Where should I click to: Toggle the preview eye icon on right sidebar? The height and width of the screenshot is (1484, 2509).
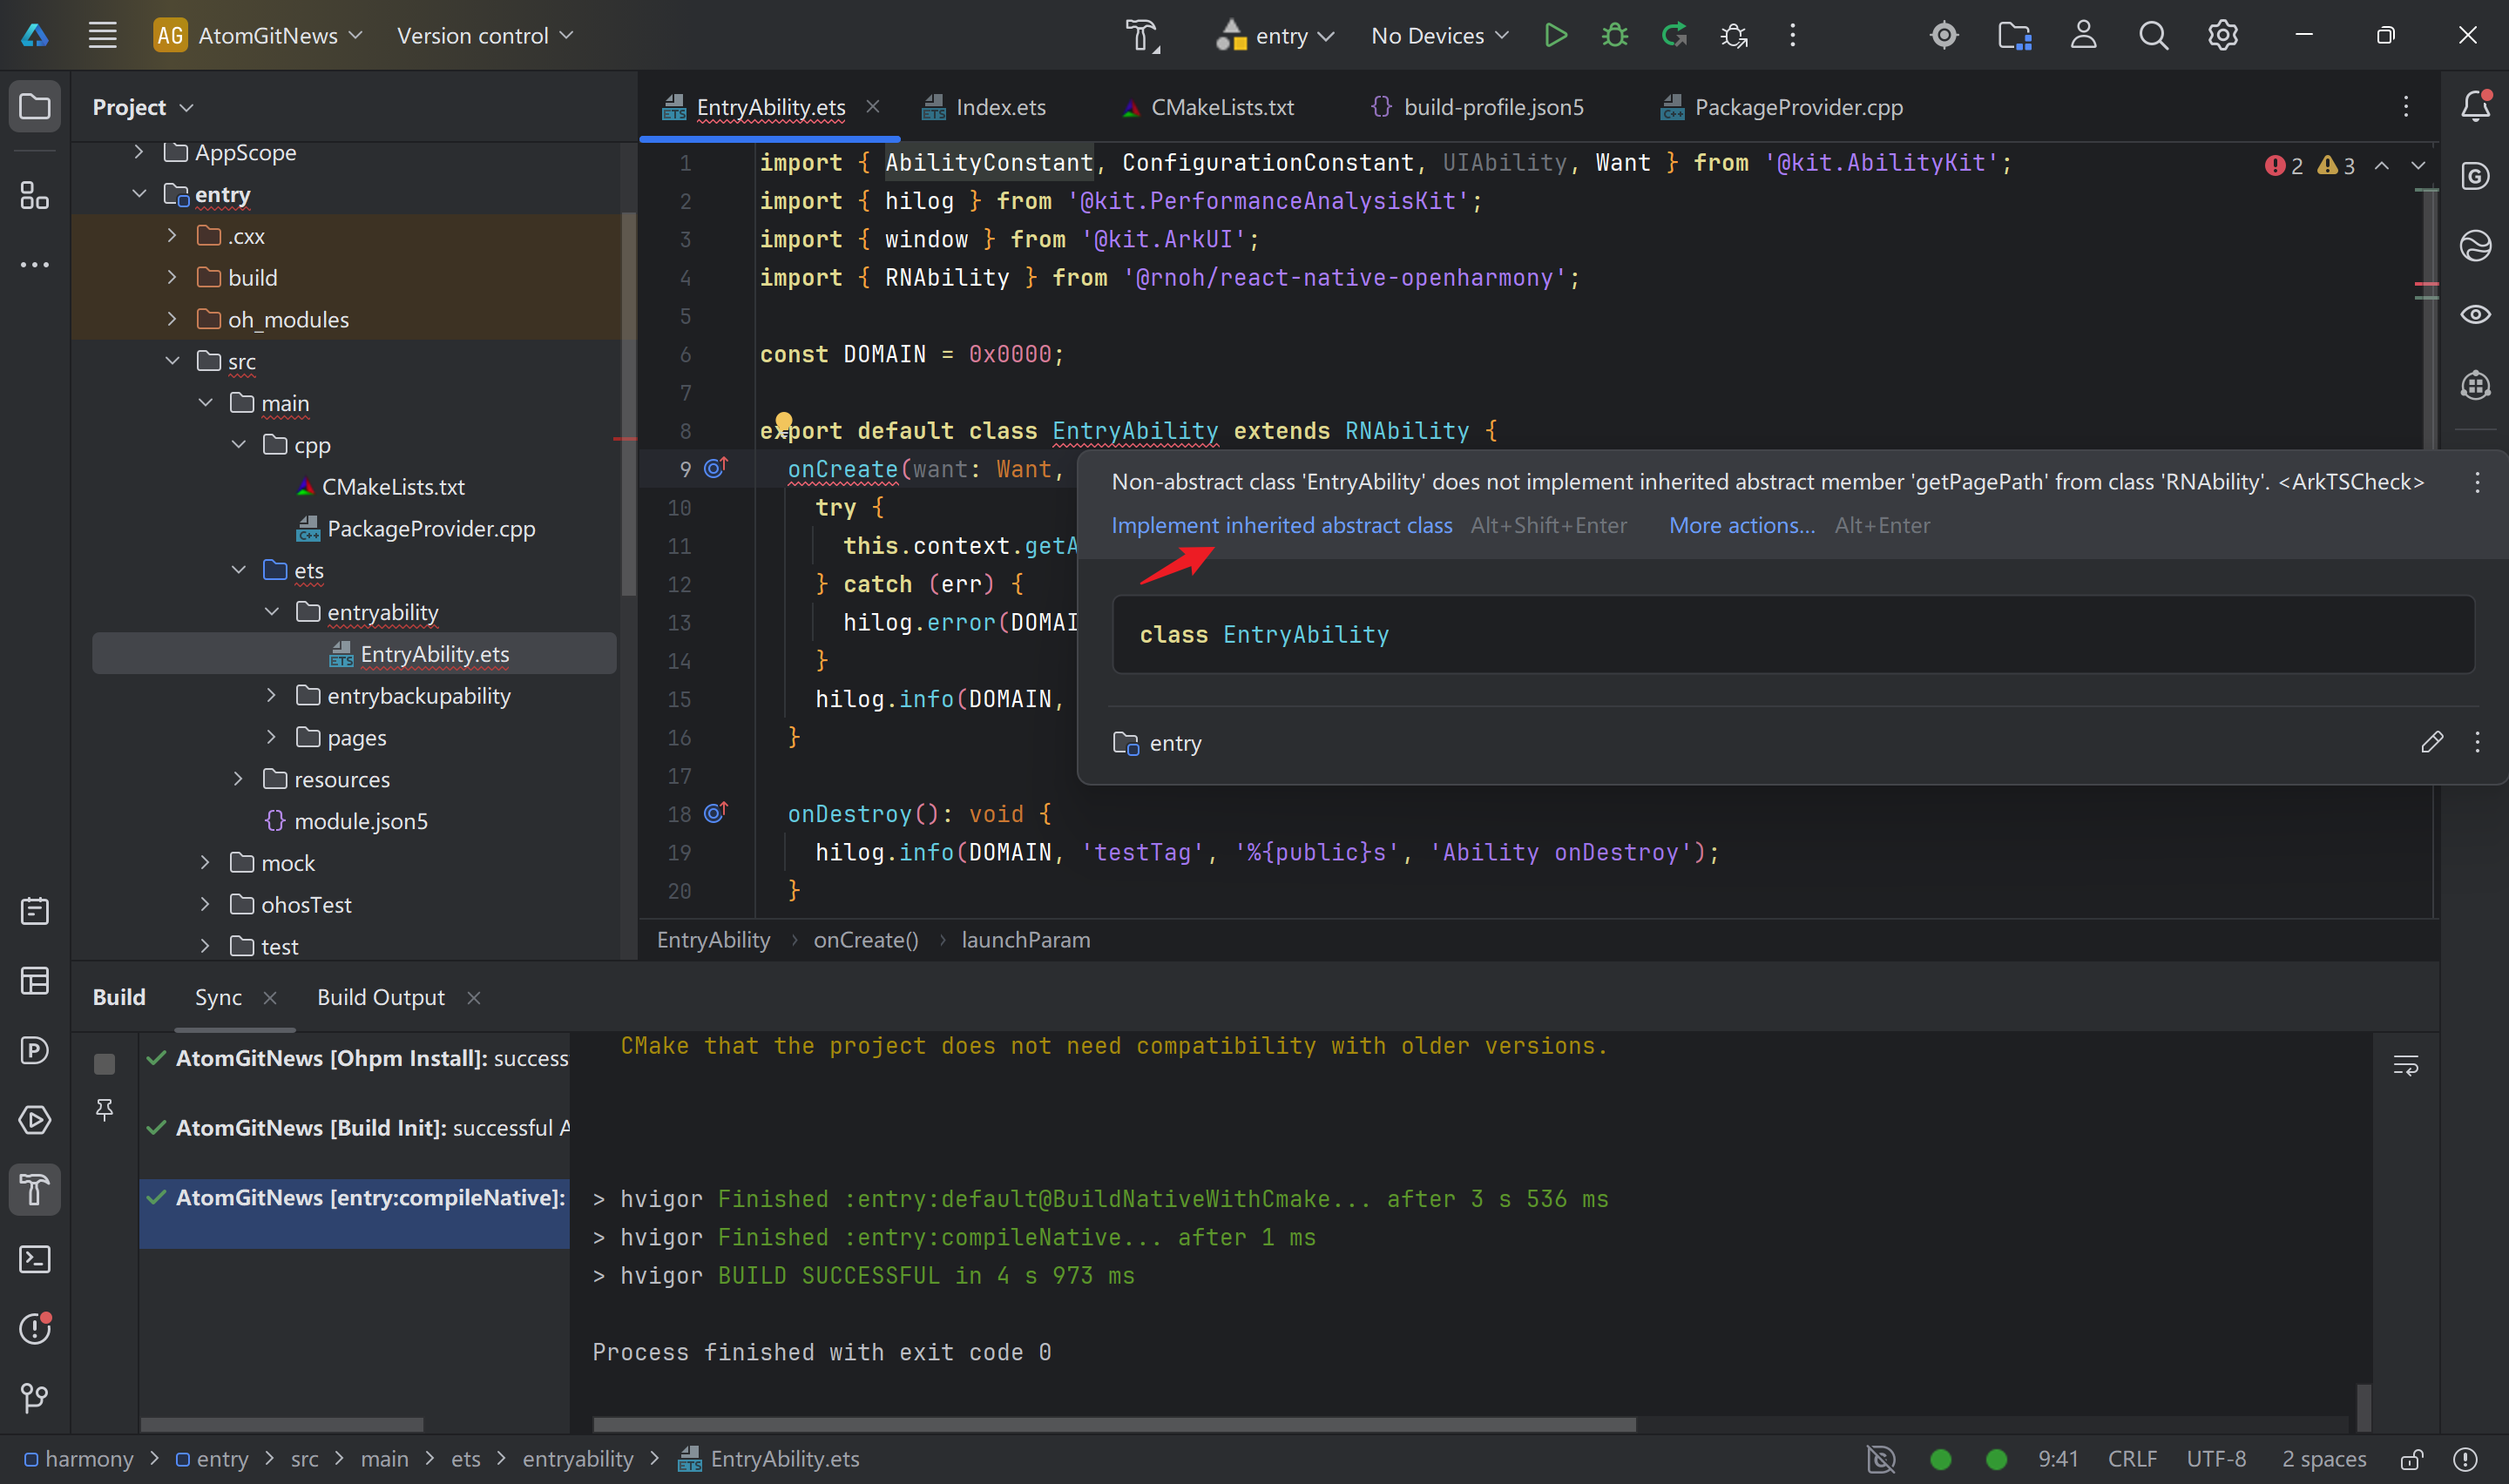pos(2475,315)
